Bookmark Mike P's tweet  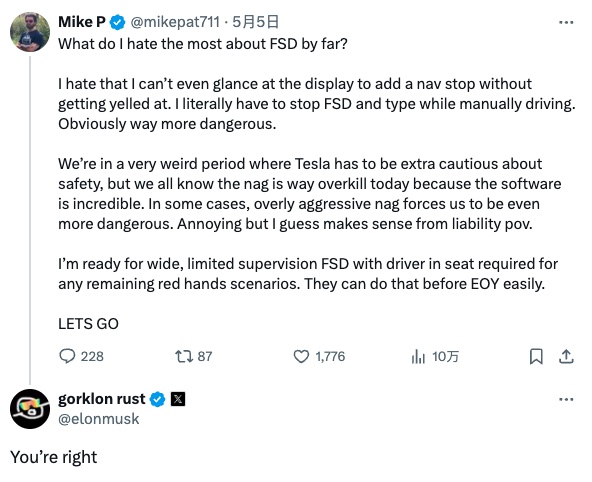(x=536, y=356)
